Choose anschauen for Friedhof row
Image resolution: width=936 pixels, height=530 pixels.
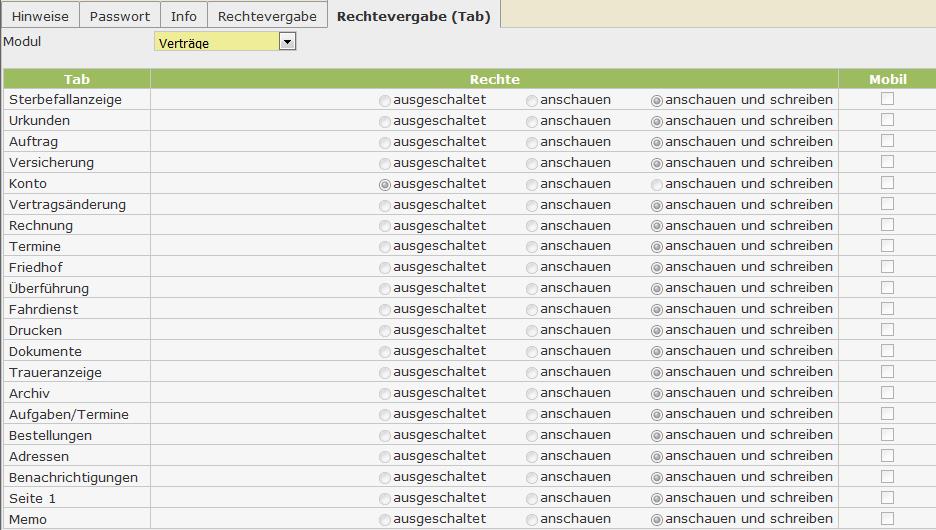(532, 268)
